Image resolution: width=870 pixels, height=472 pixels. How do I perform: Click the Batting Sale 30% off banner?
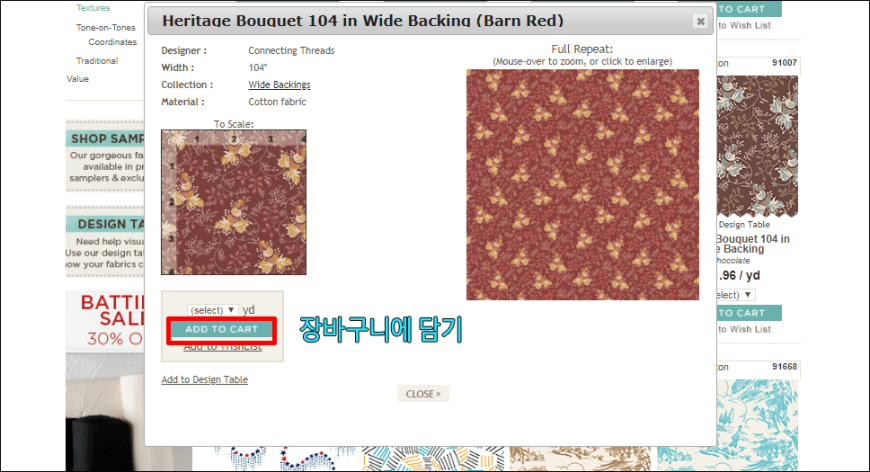105,322
